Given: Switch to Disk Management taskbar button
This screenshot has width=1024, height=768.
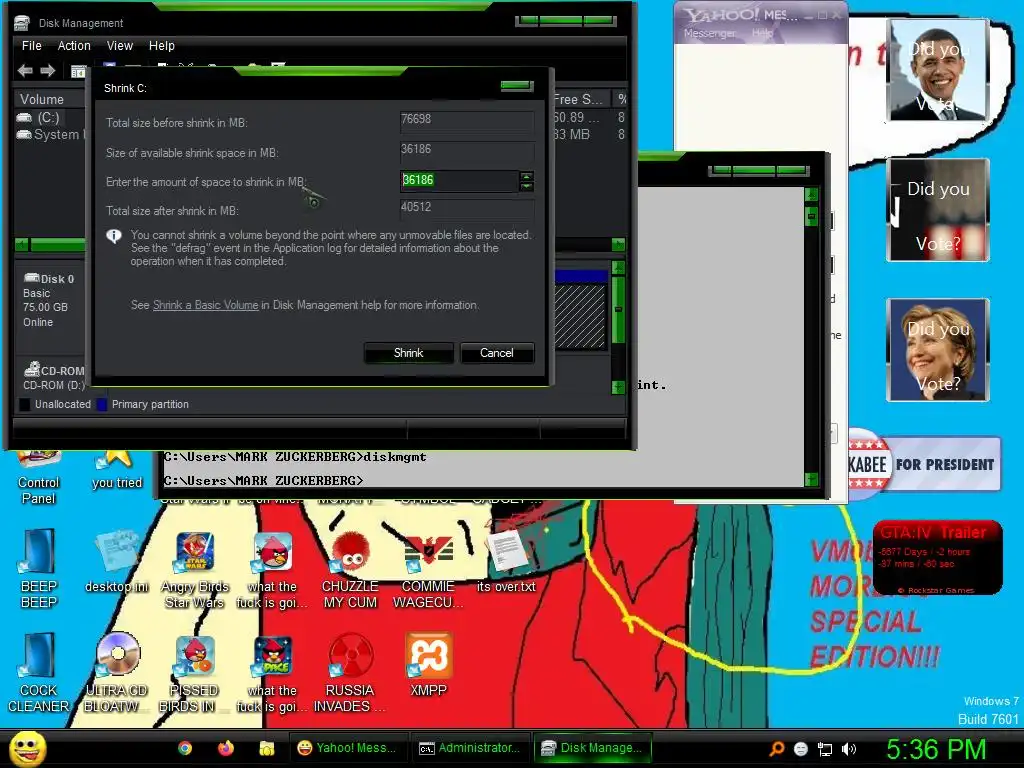Looking at the screenshot, I should point(593,748).
